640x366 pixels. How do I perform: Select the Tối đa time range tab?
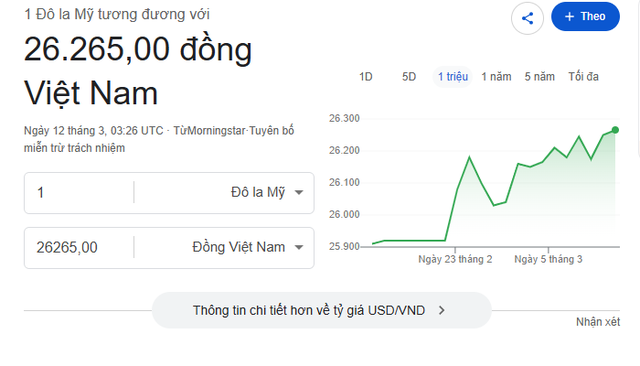click(x=583, y=77)
